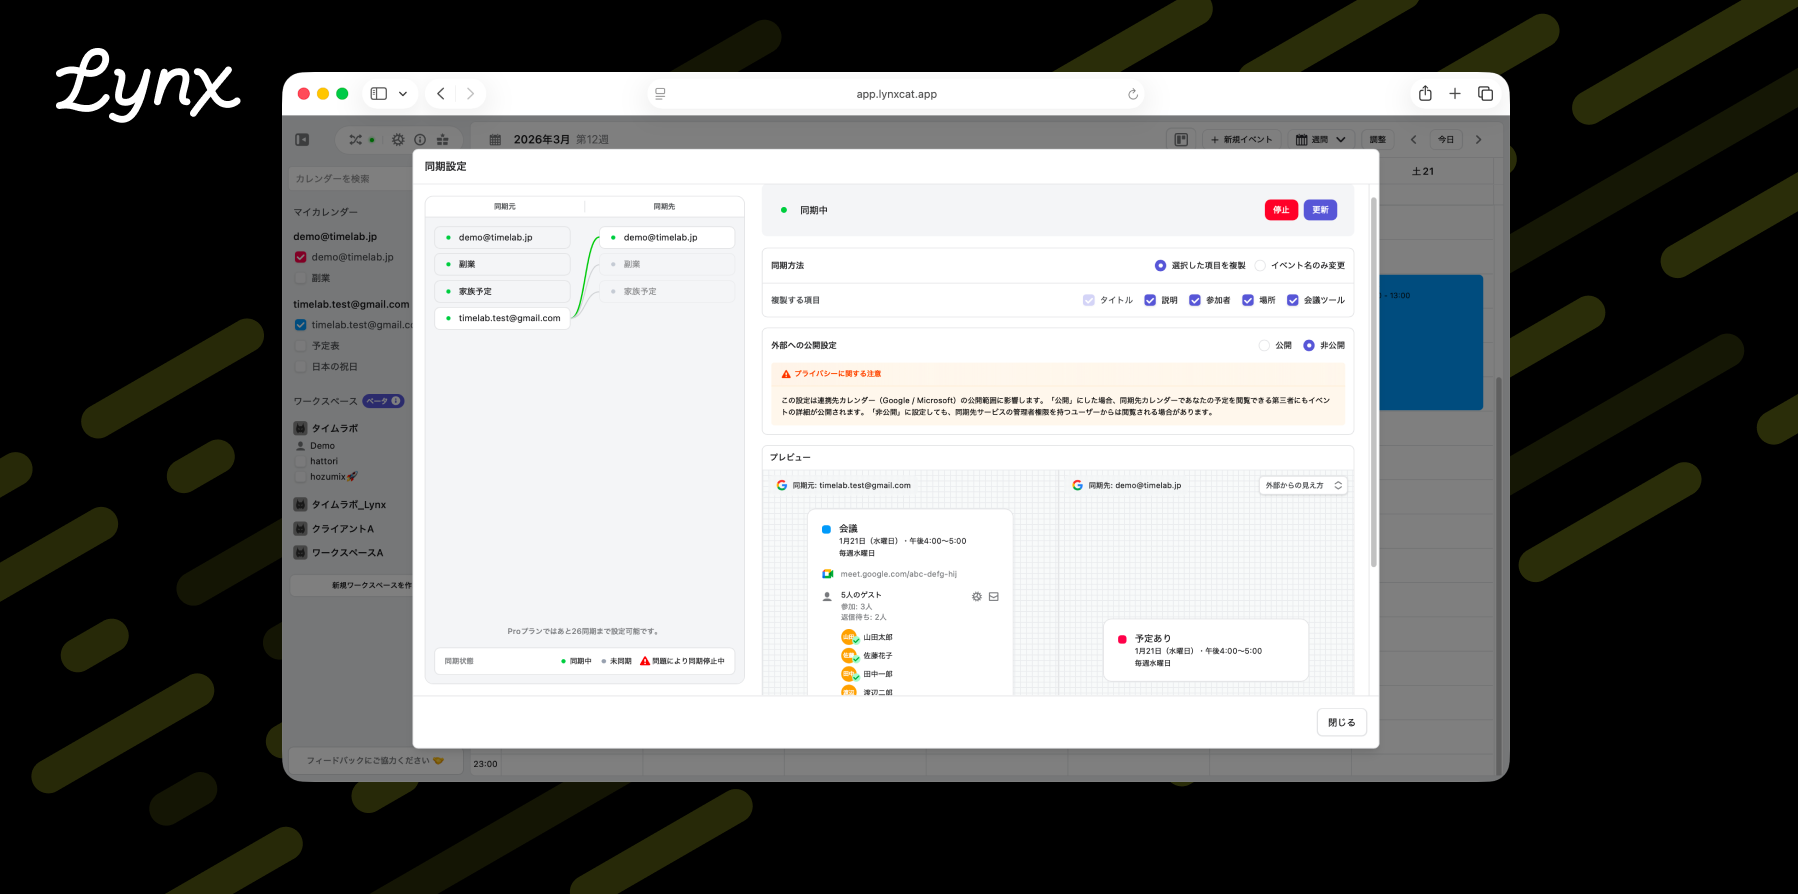Click the カレンダーを検索 search field
This screenshot has height=894, width=1798.
click(x=351, y=179)
